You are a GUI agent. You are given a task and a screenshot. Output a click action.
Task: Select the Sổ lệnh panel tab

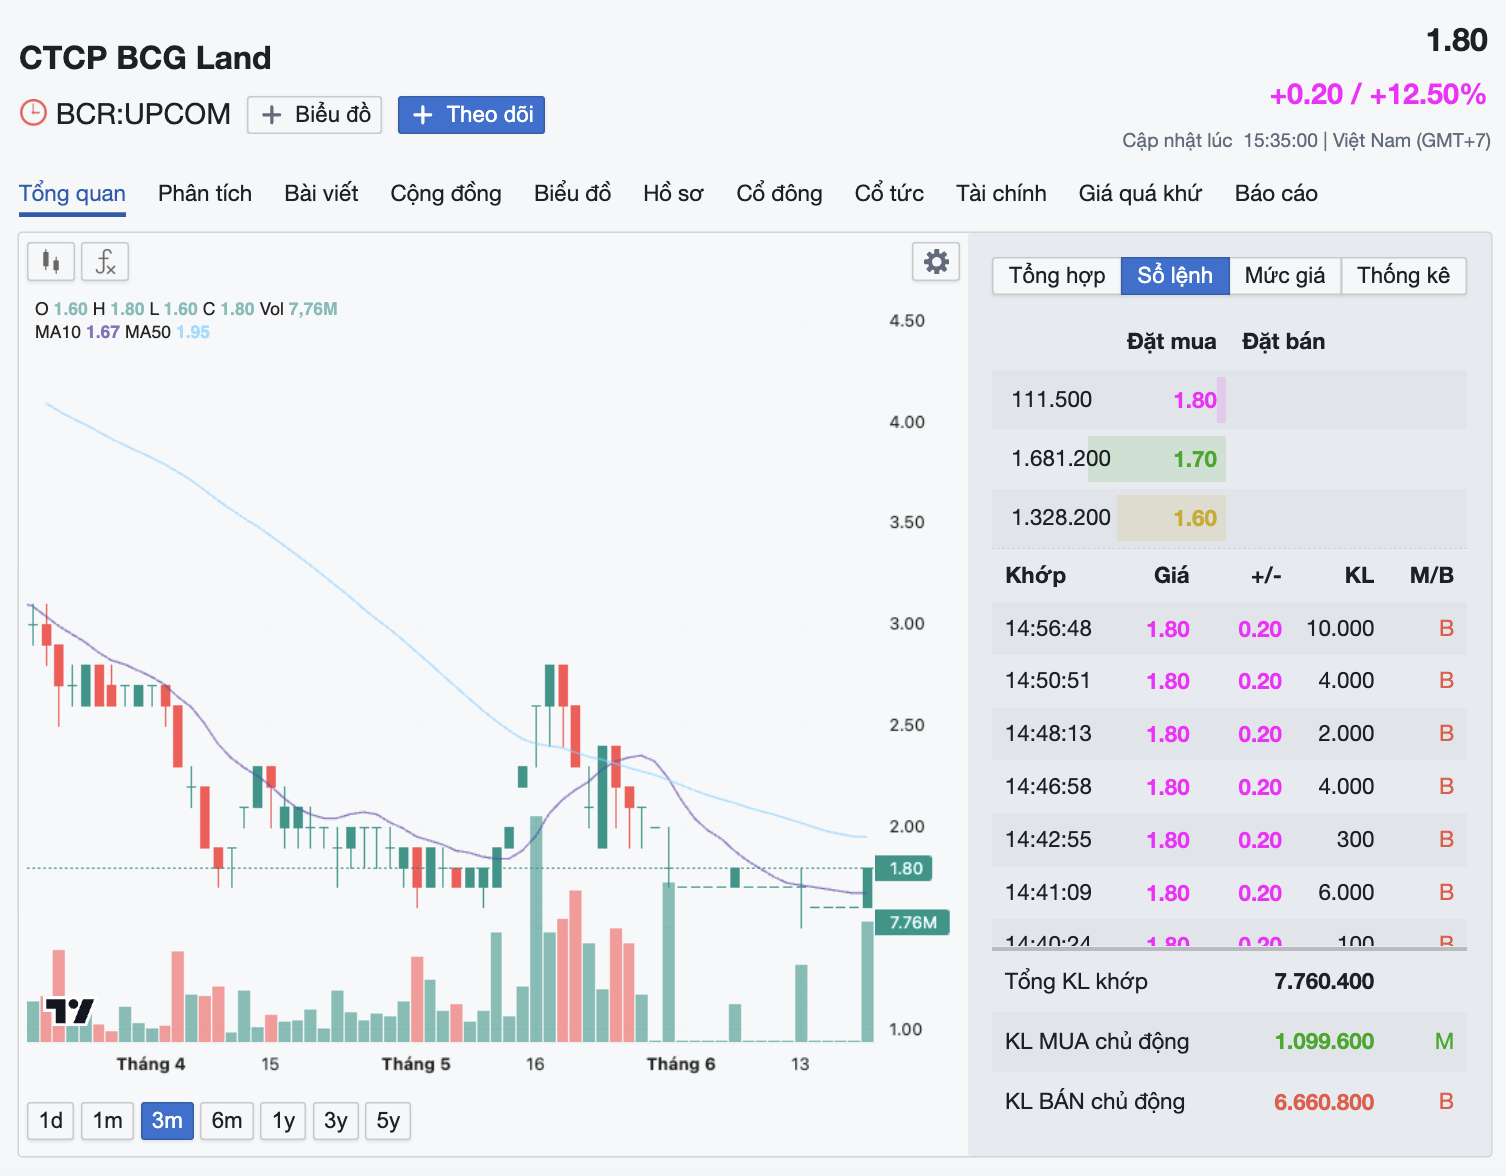[1175, 275]
